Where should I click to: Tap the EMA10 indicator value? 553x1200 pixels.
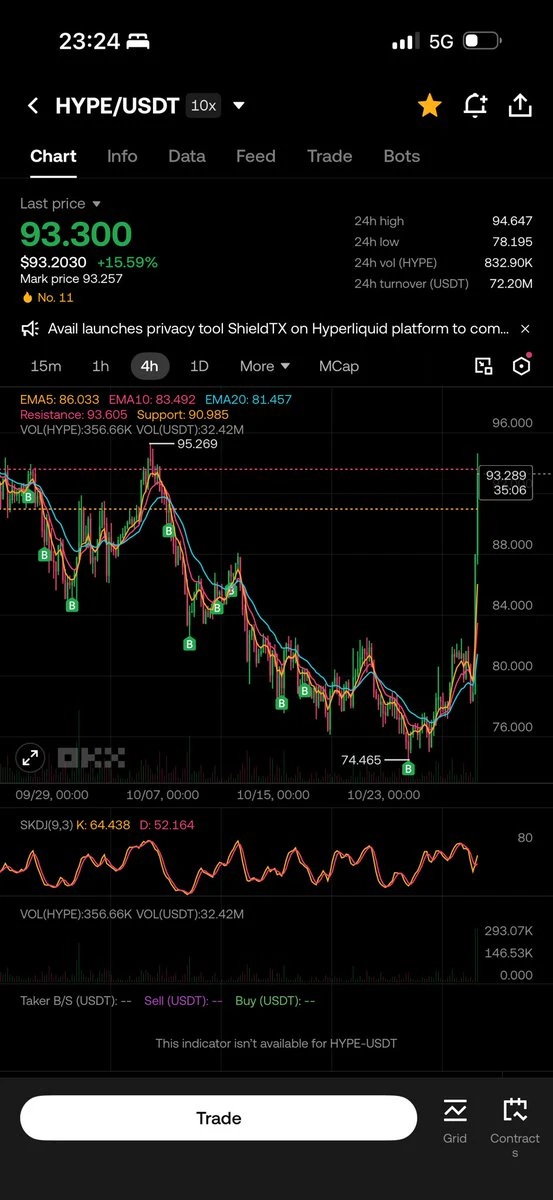(151, 399)
